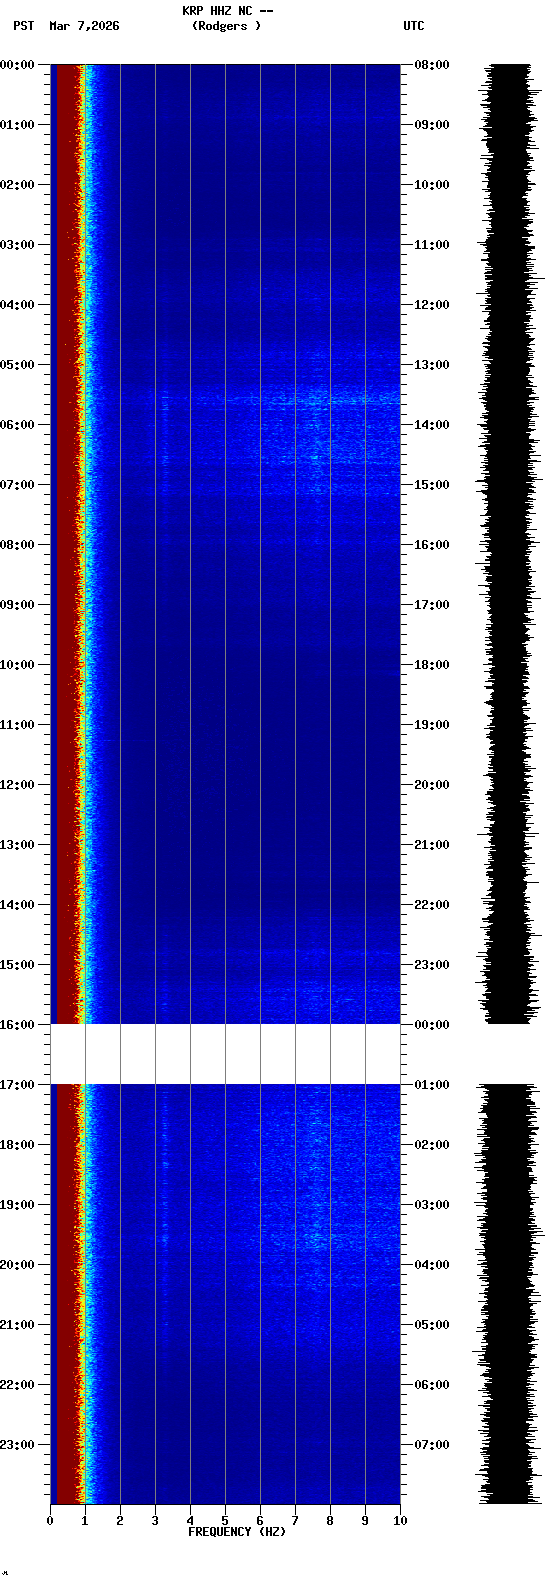Select the PST-axis "14:00" time label

17,905
